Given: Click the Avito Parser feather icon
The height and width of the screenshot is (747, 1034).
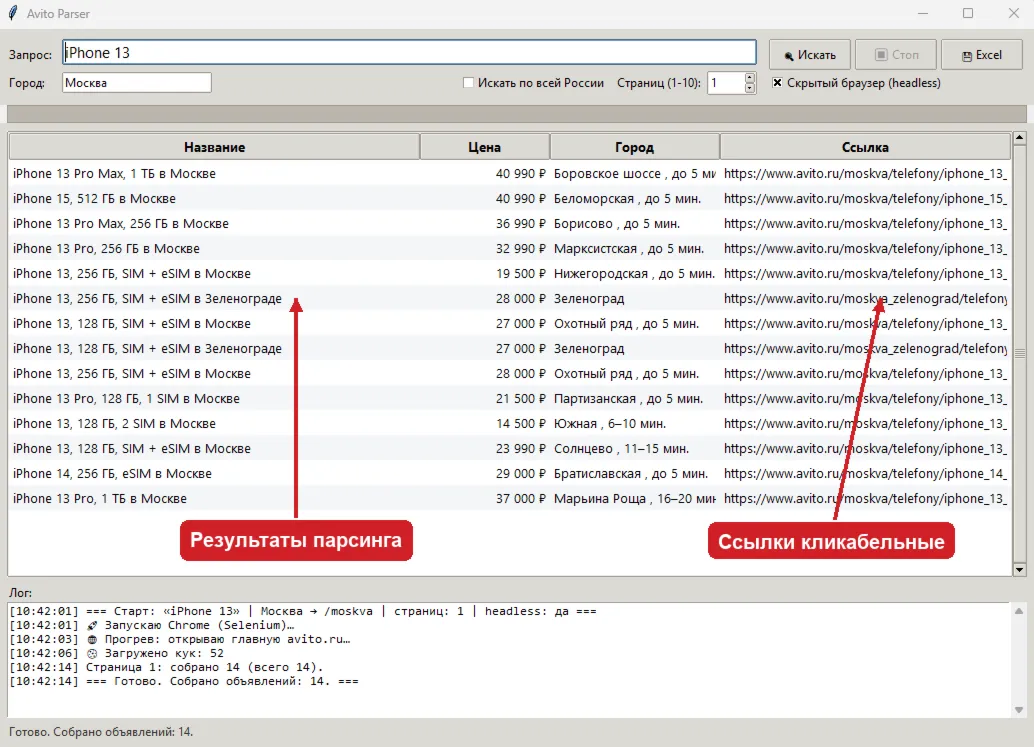Looking at the screenshot, I should click(13, 13).
